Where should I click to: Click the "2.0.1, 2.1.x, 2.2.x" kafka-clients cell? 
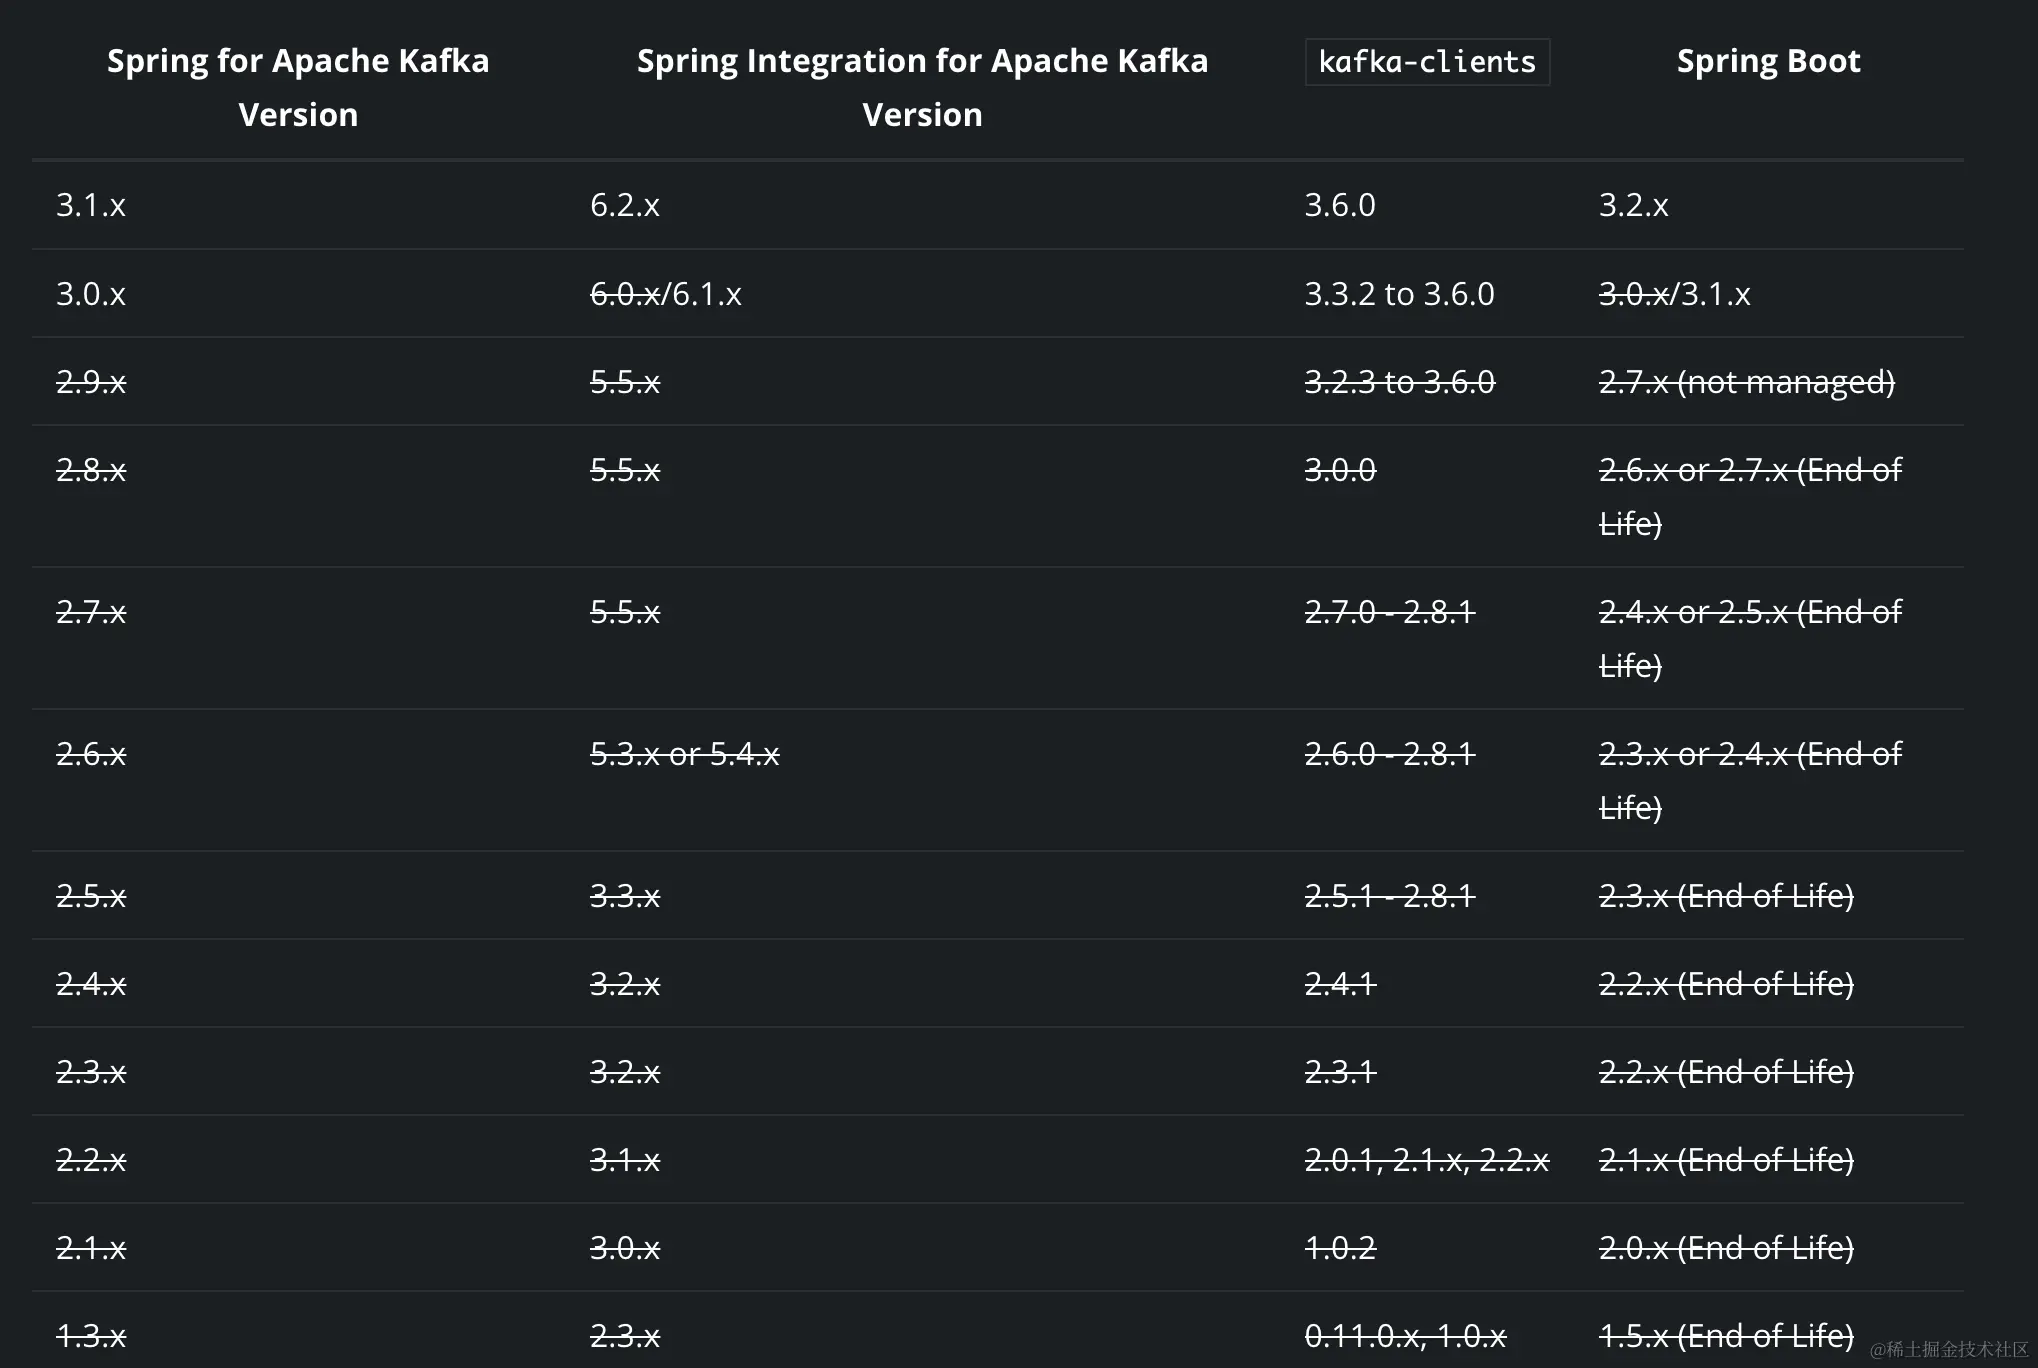[x=1427, y=1160]
